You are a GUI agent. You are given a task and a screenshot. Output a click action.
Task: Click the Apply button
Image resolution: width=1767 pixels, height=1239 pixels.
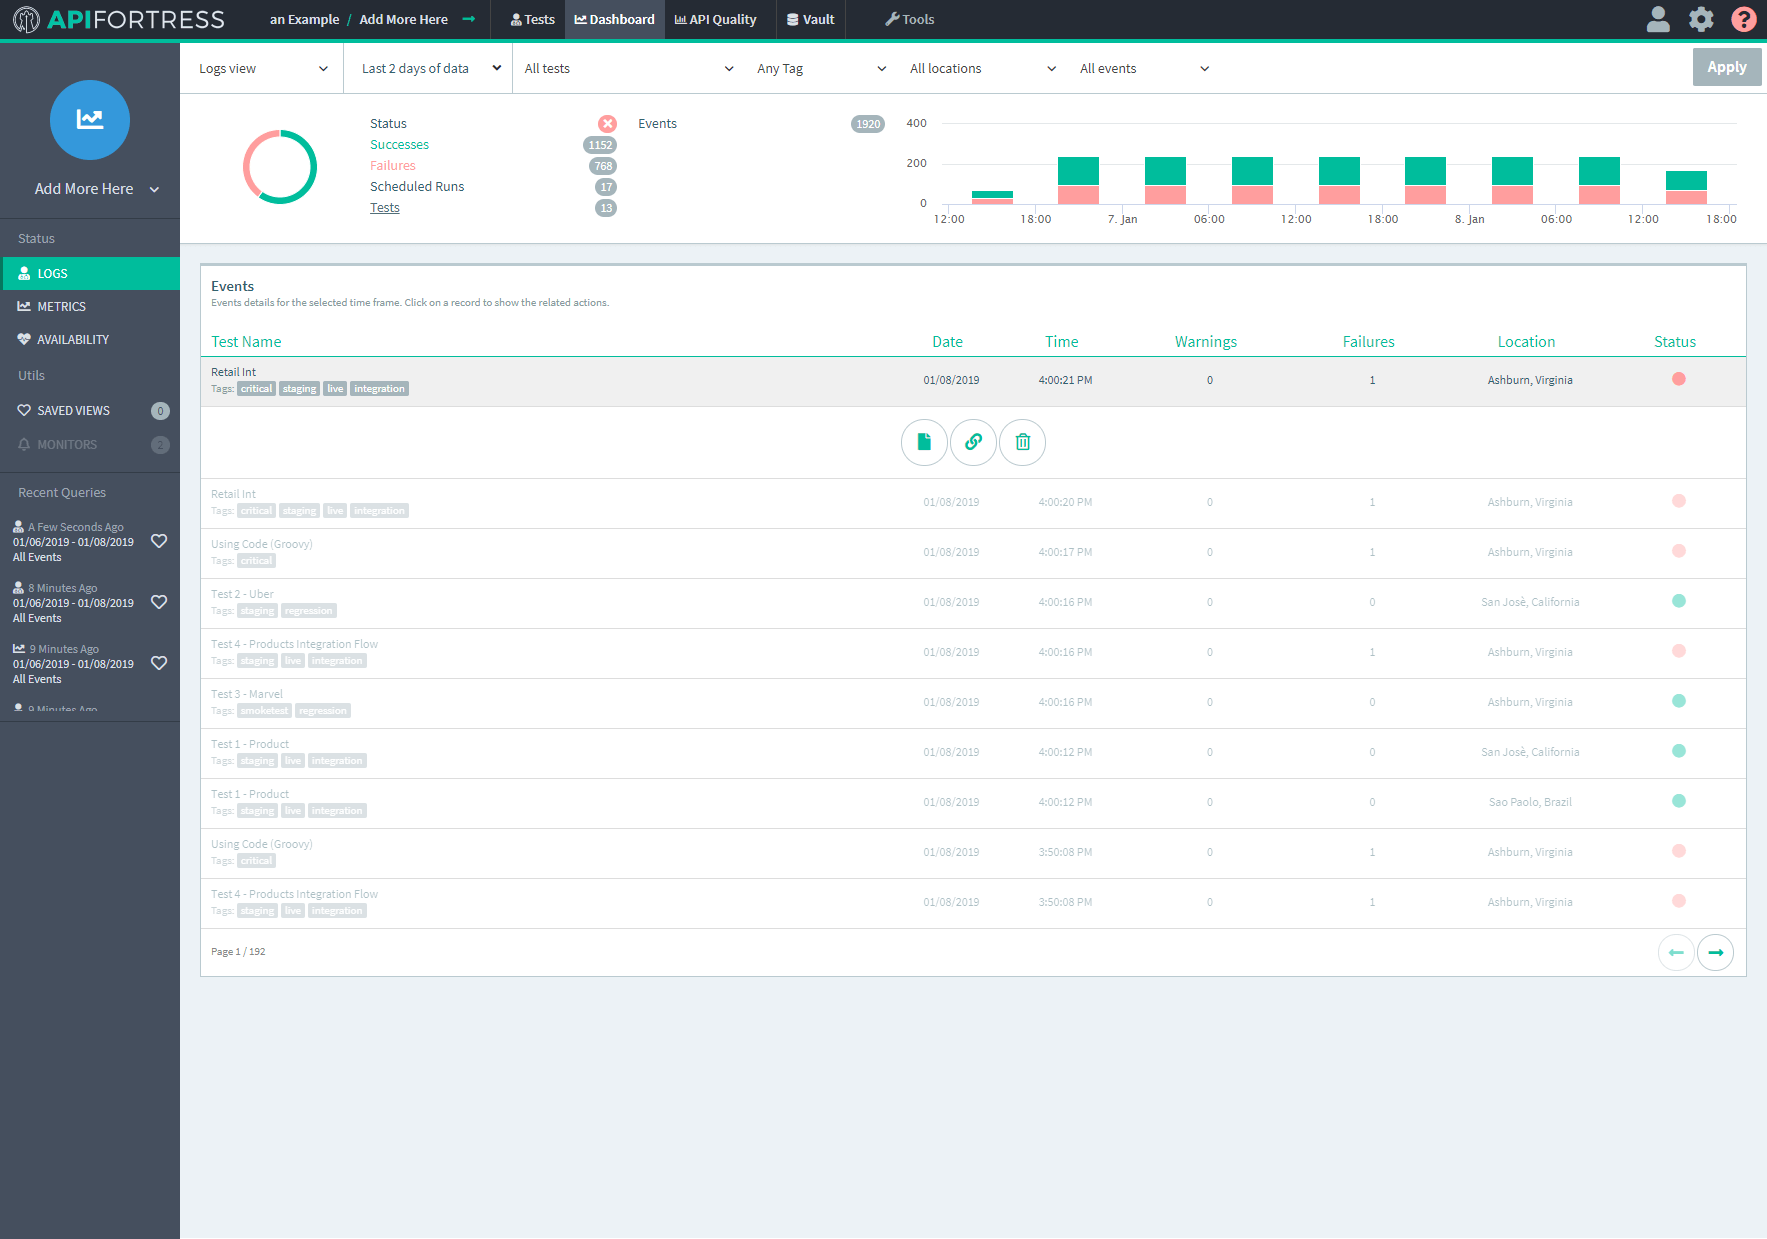pos(1727,67)
